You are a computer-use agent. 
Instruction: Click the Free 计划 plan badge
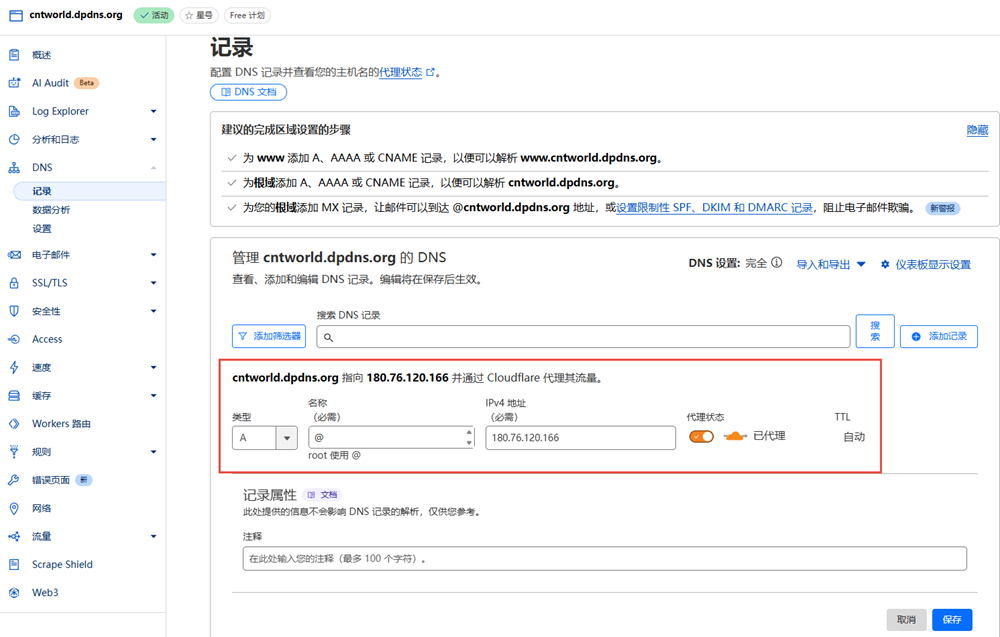coord(247,15)
